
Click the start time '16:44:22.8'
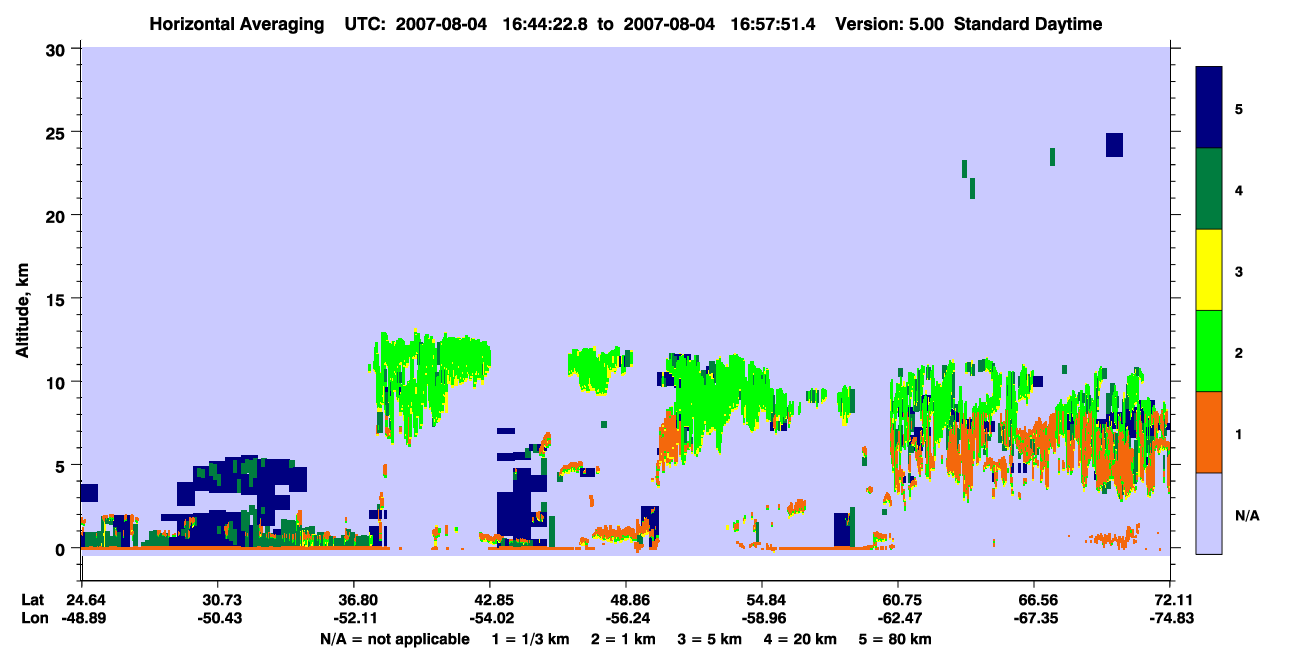pyautogui.click(x=545, y=24)
